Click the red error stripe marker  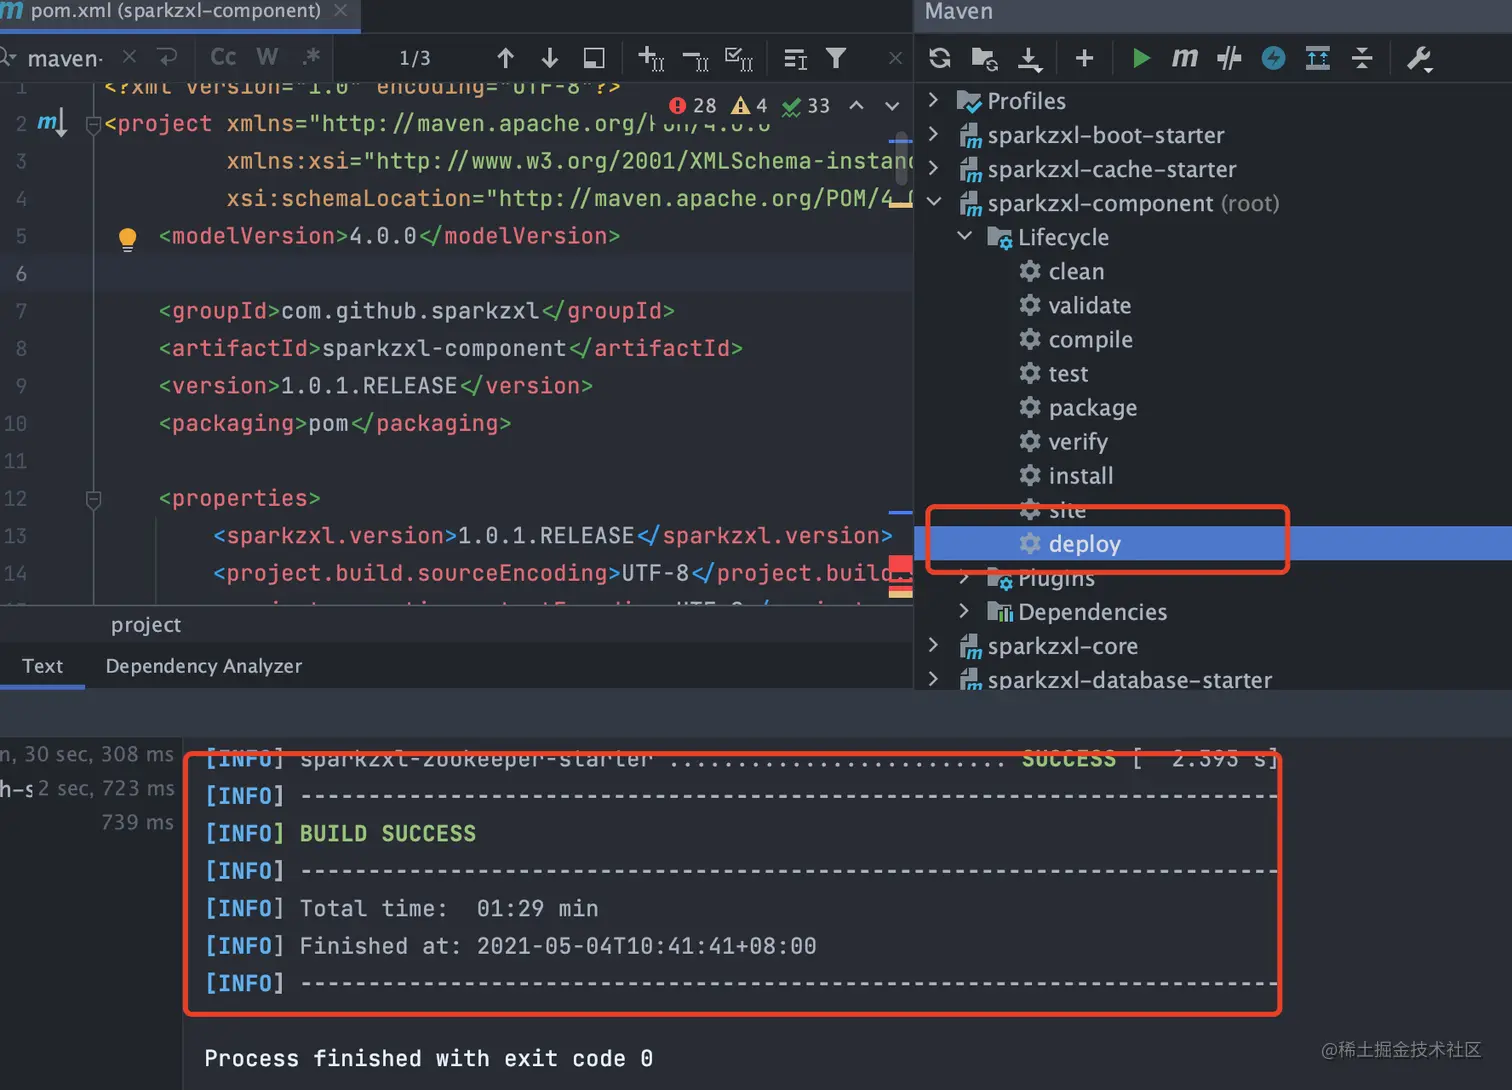(x=900, y=564)
